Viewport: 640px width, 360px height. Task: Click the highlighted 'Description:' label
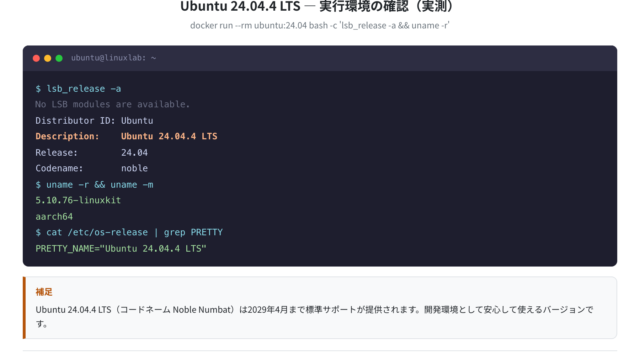(x=67, y=136)
